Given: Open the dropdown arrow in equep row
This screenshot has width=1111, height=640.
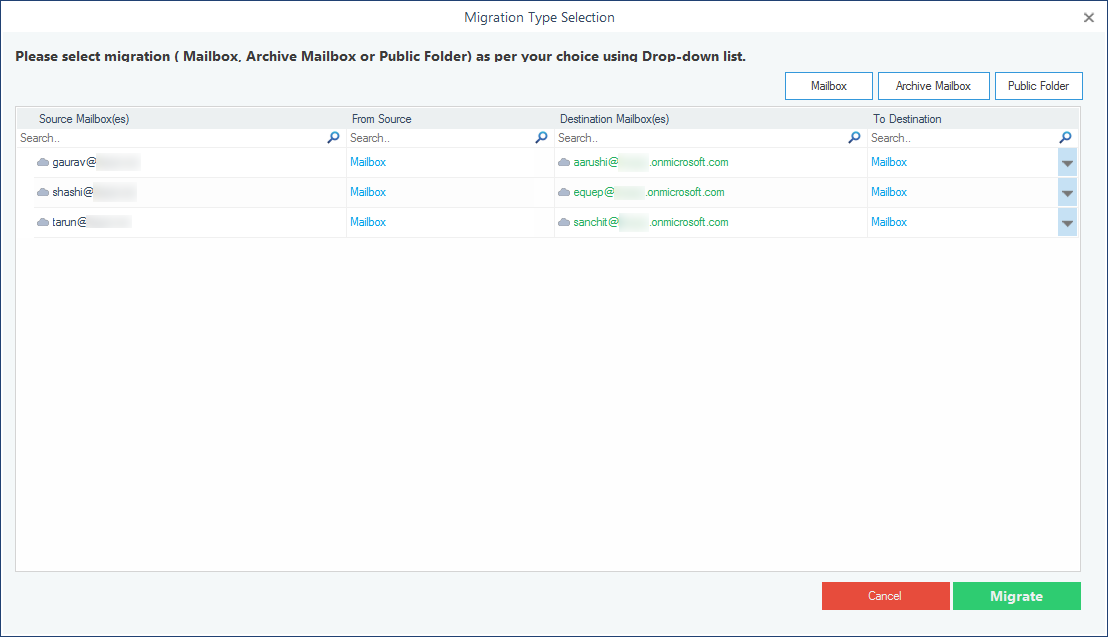Looking at the screenshot, I should [x=1067, y=193].
